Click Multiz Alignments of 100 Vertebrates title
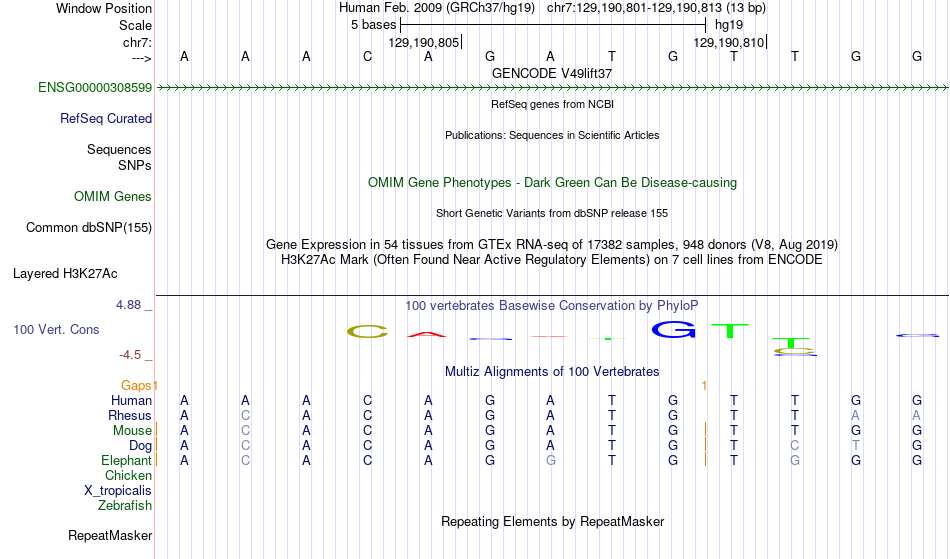950x559 pixels. tap(552, 372)
